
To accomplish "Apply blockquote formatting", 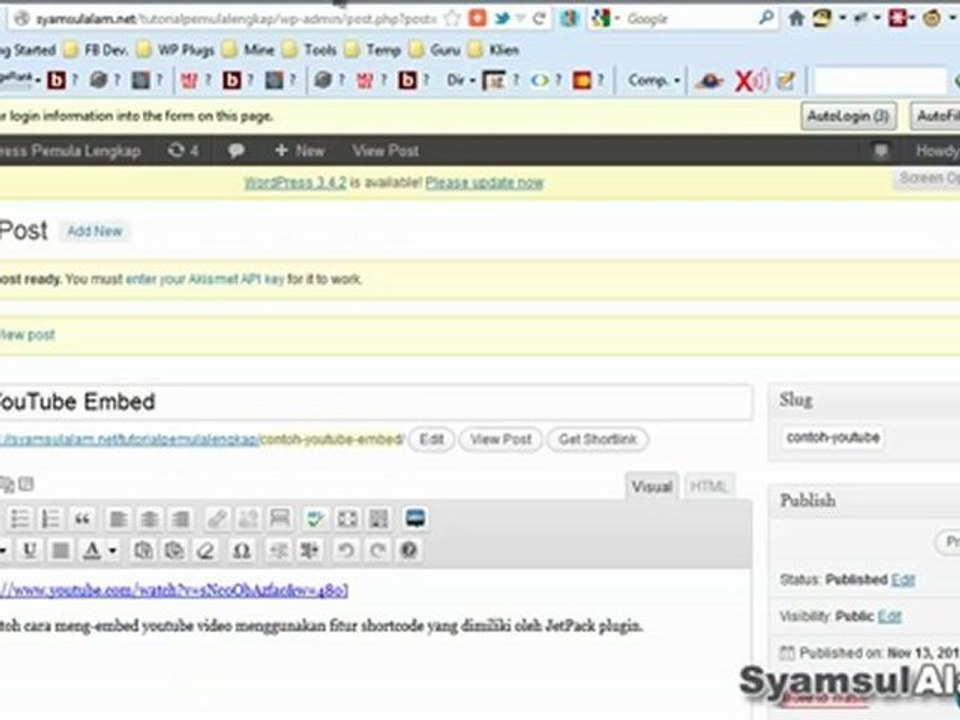I will click(82, 519).
